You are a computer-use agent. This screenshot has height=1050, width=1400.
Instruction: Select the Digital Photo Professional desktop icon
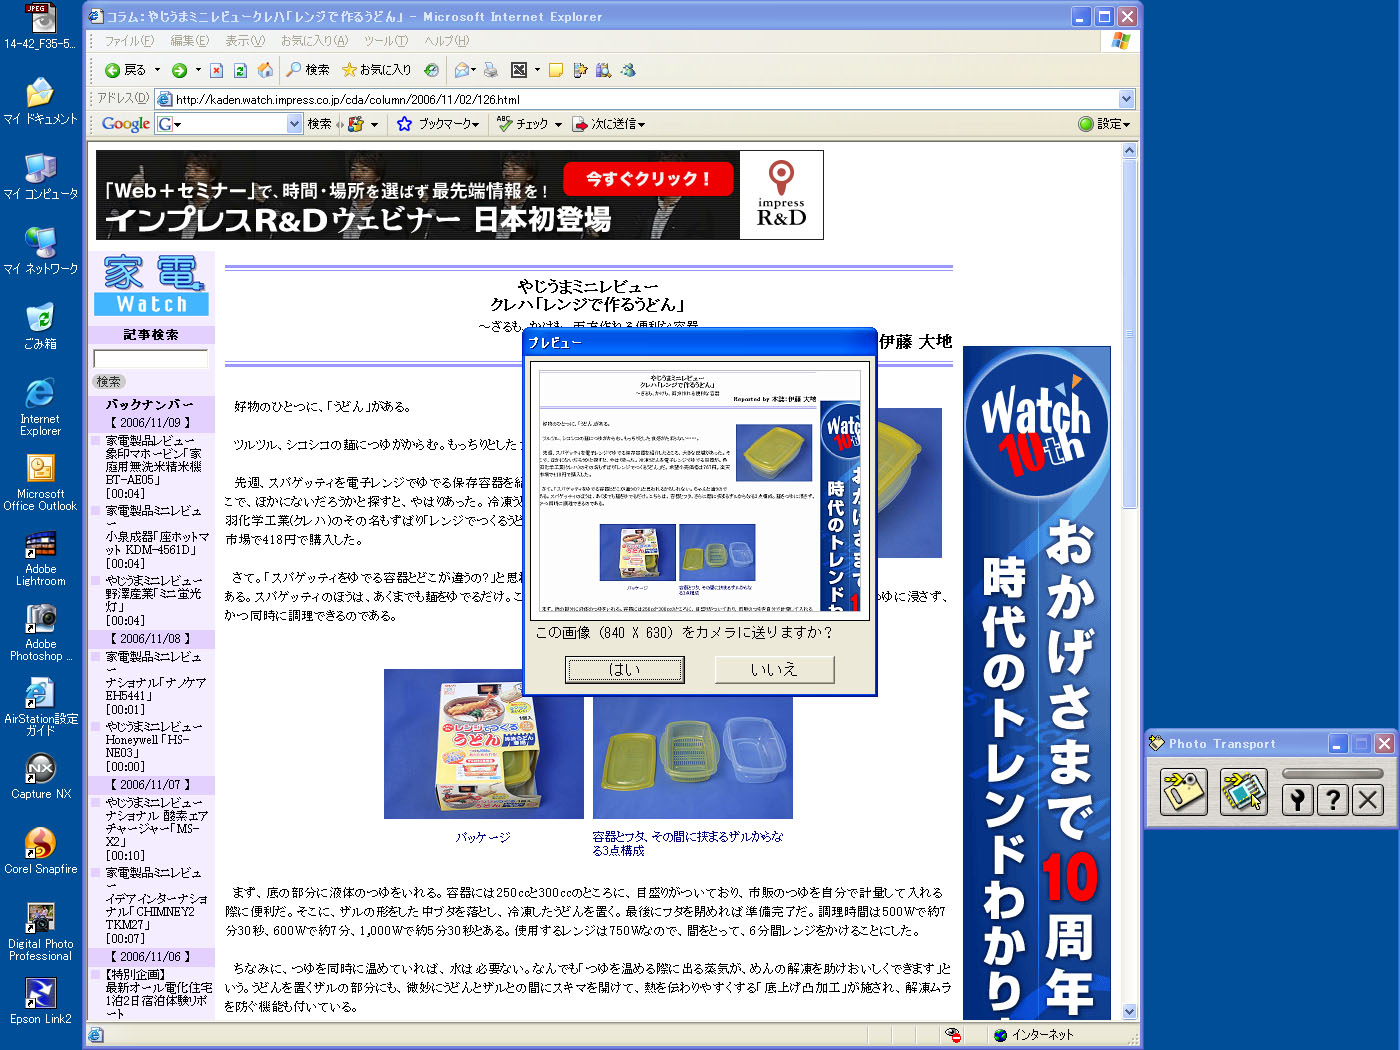[x=41, y=933]
